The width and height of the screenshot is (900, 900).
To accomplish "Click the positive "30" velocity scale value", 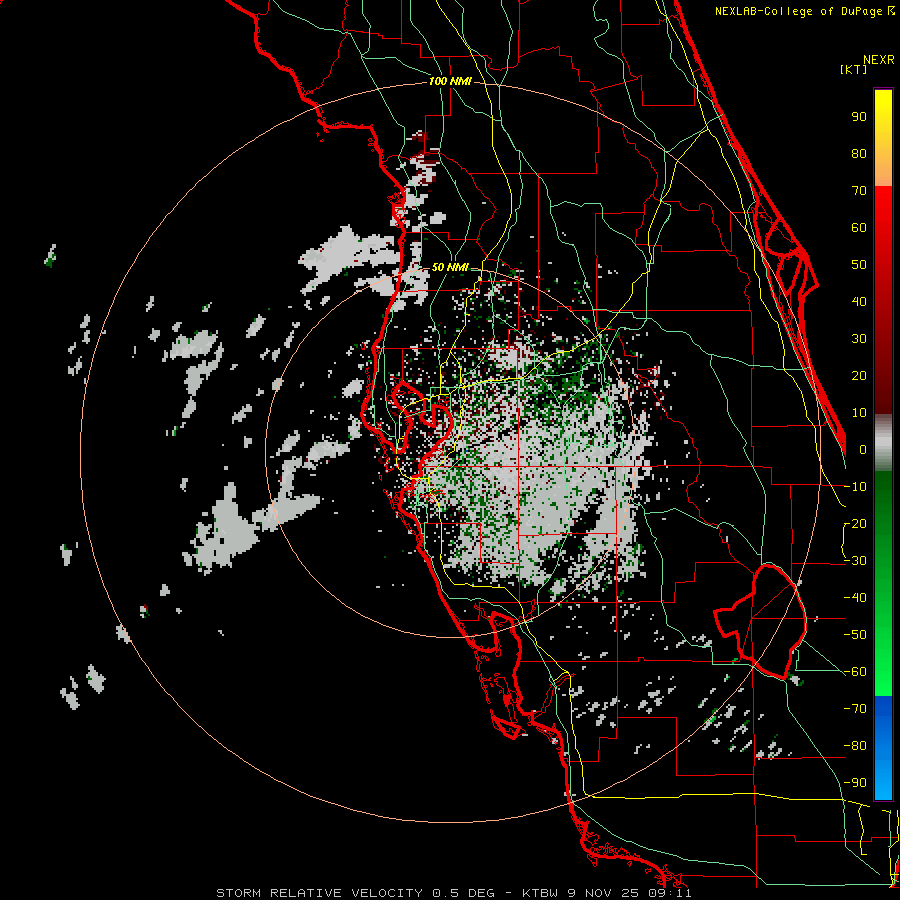I will 859,339.
